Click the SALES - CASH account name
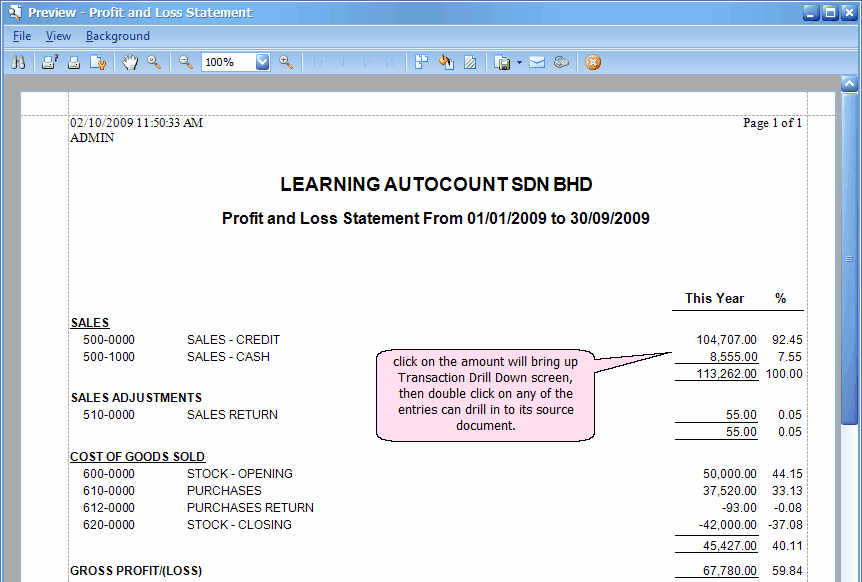Image resolution: width=862 pixels, height=582 pixels. (x=228, y=357)
